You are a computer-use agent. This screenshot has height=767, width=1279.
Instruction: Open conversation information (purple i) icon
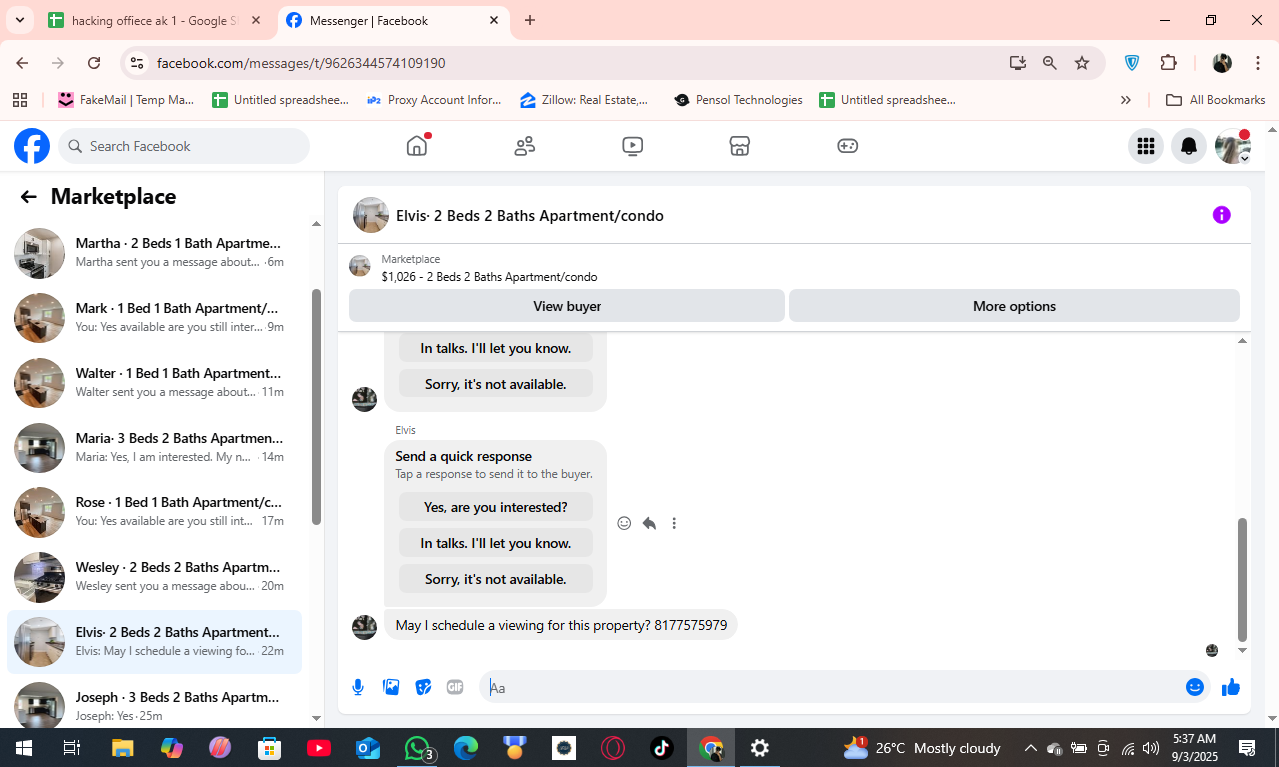point(1221,215)
